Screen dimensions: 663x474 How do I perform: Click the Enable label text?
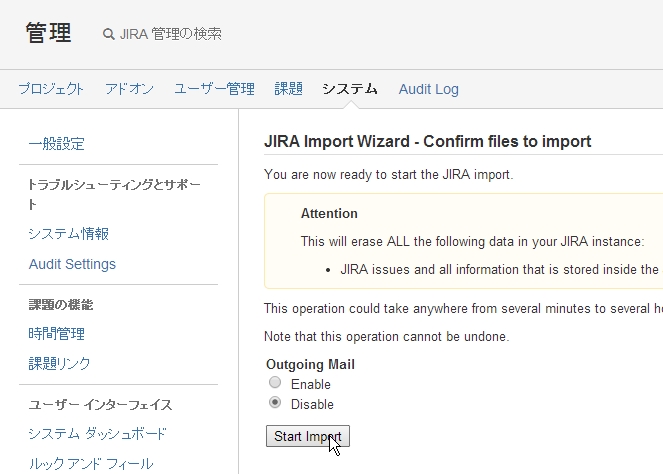click(310, 384)
